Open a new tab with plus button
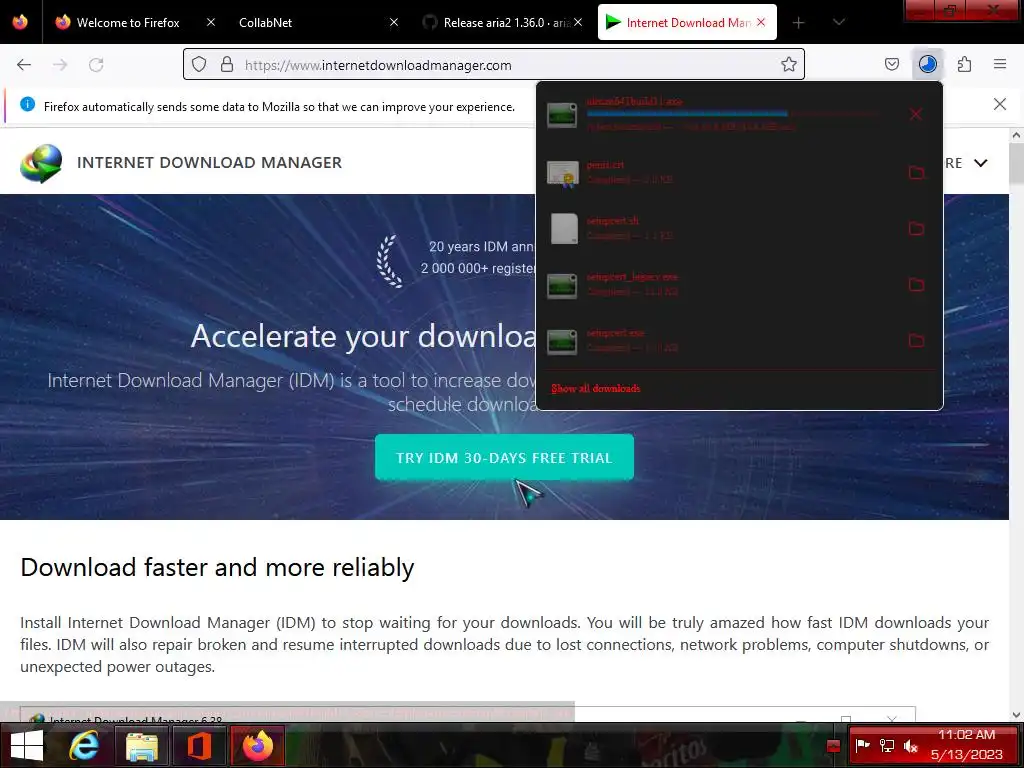The height and width of the screenshot is (768, 1024). tap(798, 23)
